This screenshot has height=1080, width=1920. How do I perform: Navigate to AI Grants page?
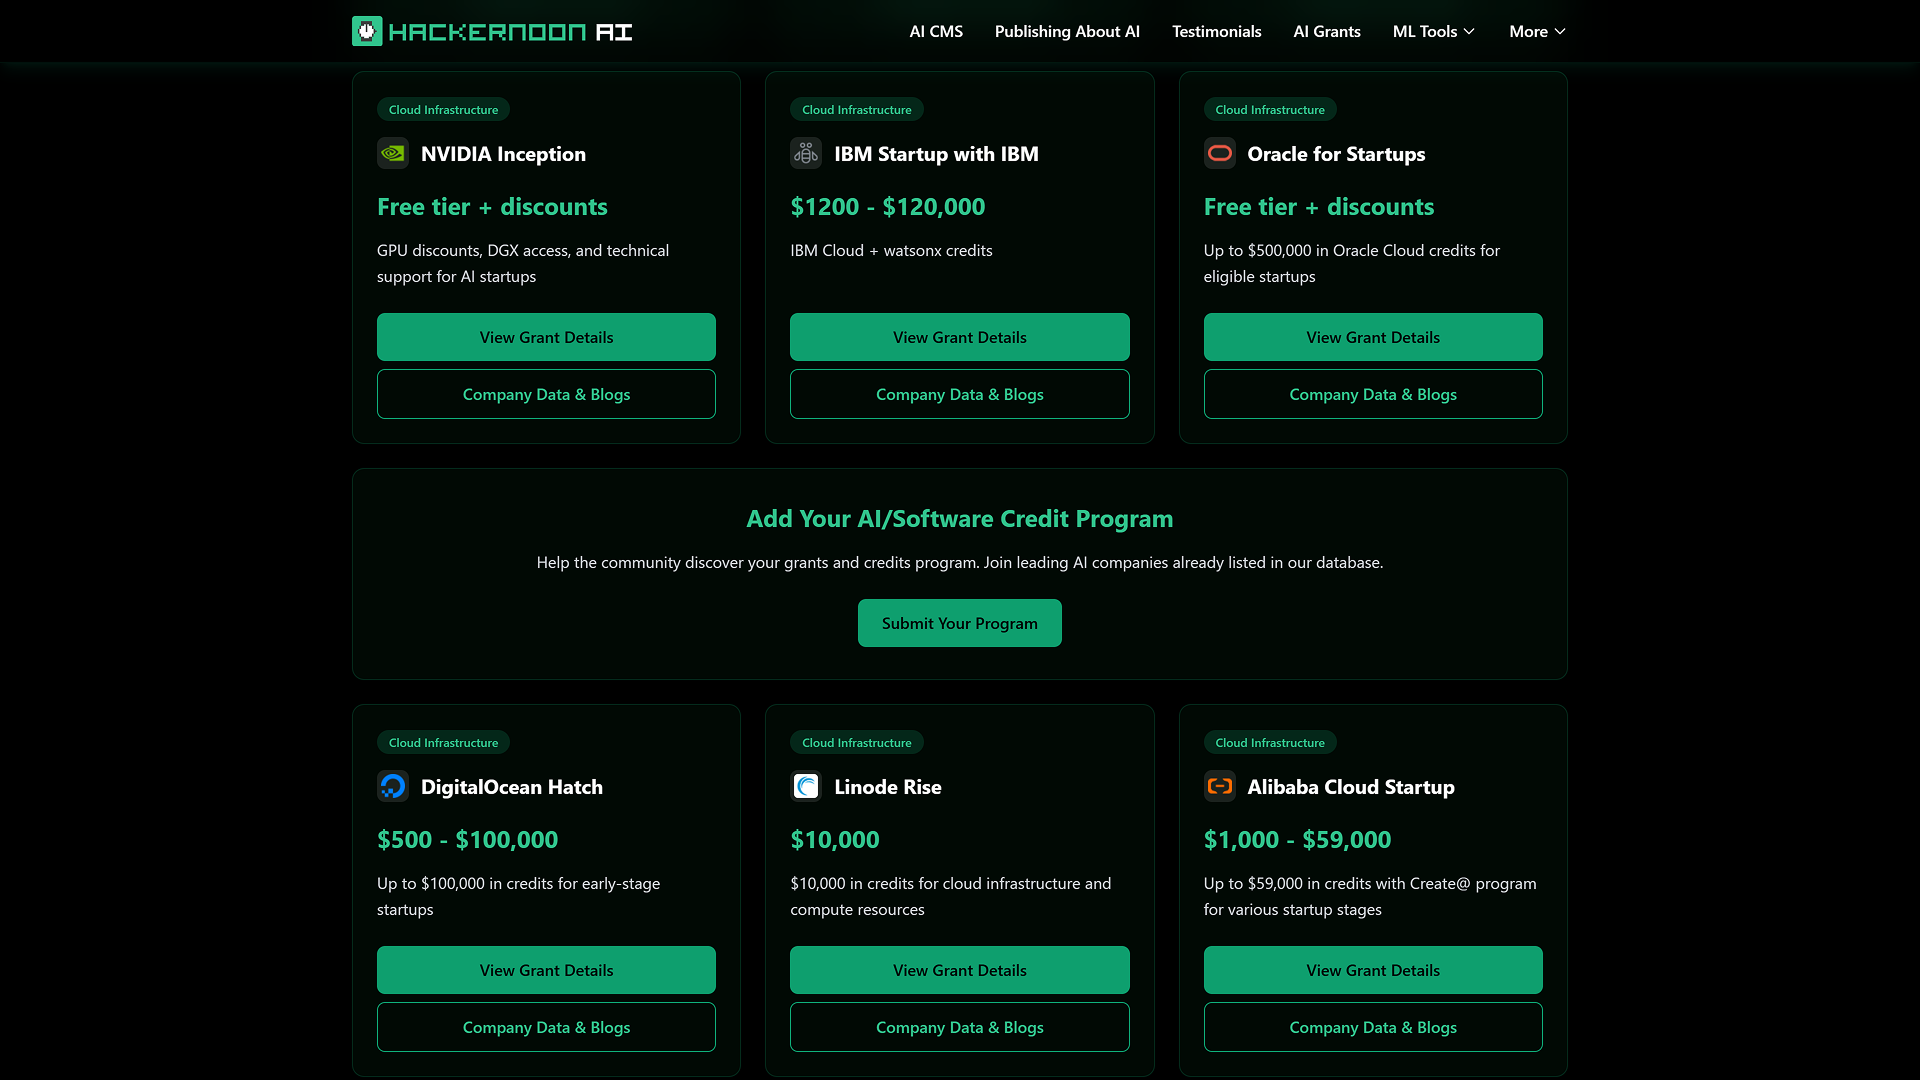click(1327, 32)
